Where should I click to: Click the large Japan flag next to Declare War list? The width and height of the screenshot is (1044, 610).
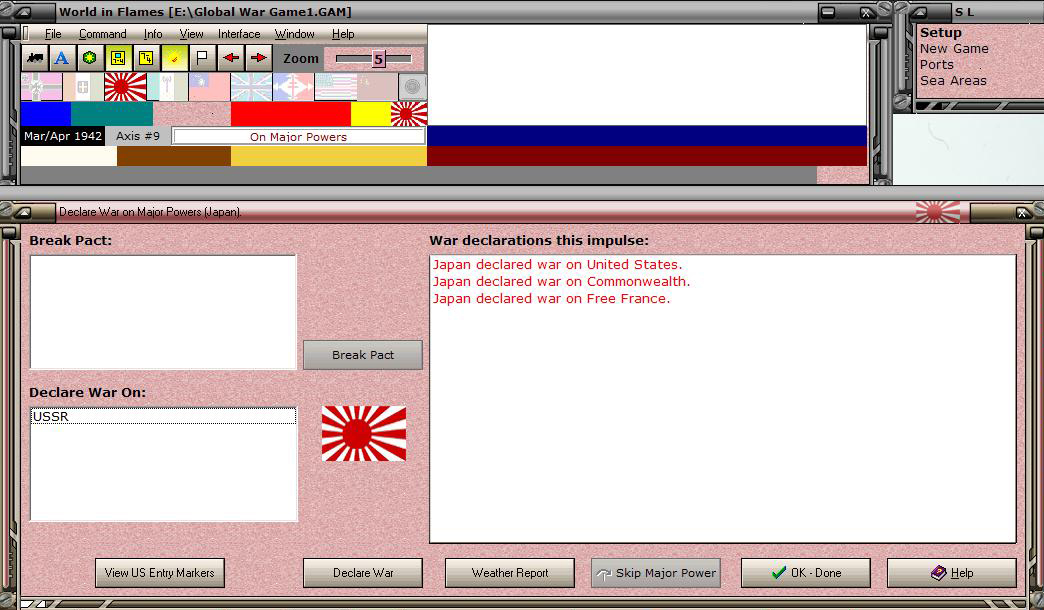[x=364, y=434]
